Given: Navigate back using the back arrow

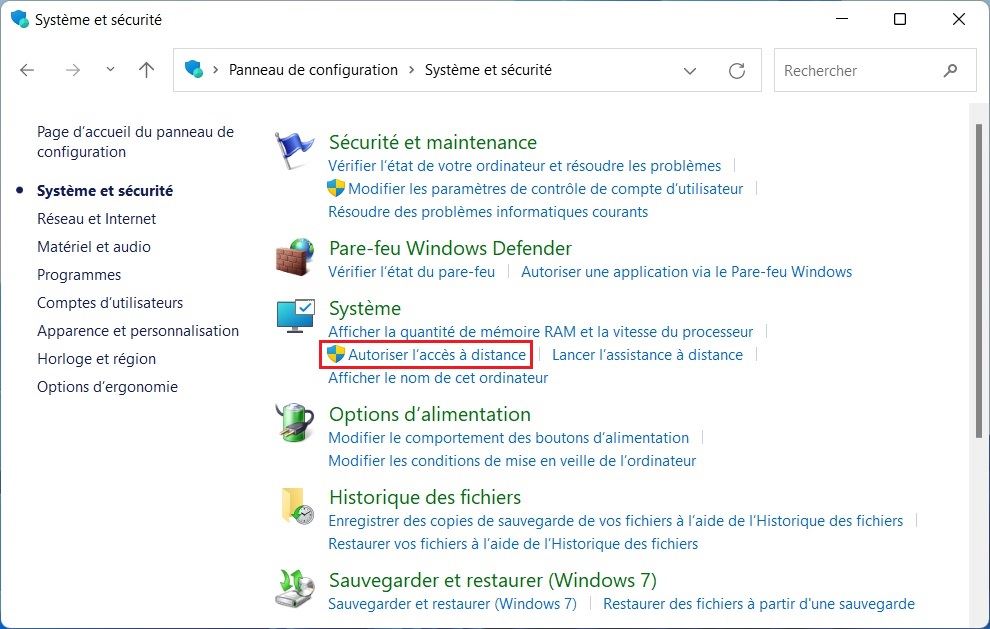Looking at the screenshot, I should (26, 70).
